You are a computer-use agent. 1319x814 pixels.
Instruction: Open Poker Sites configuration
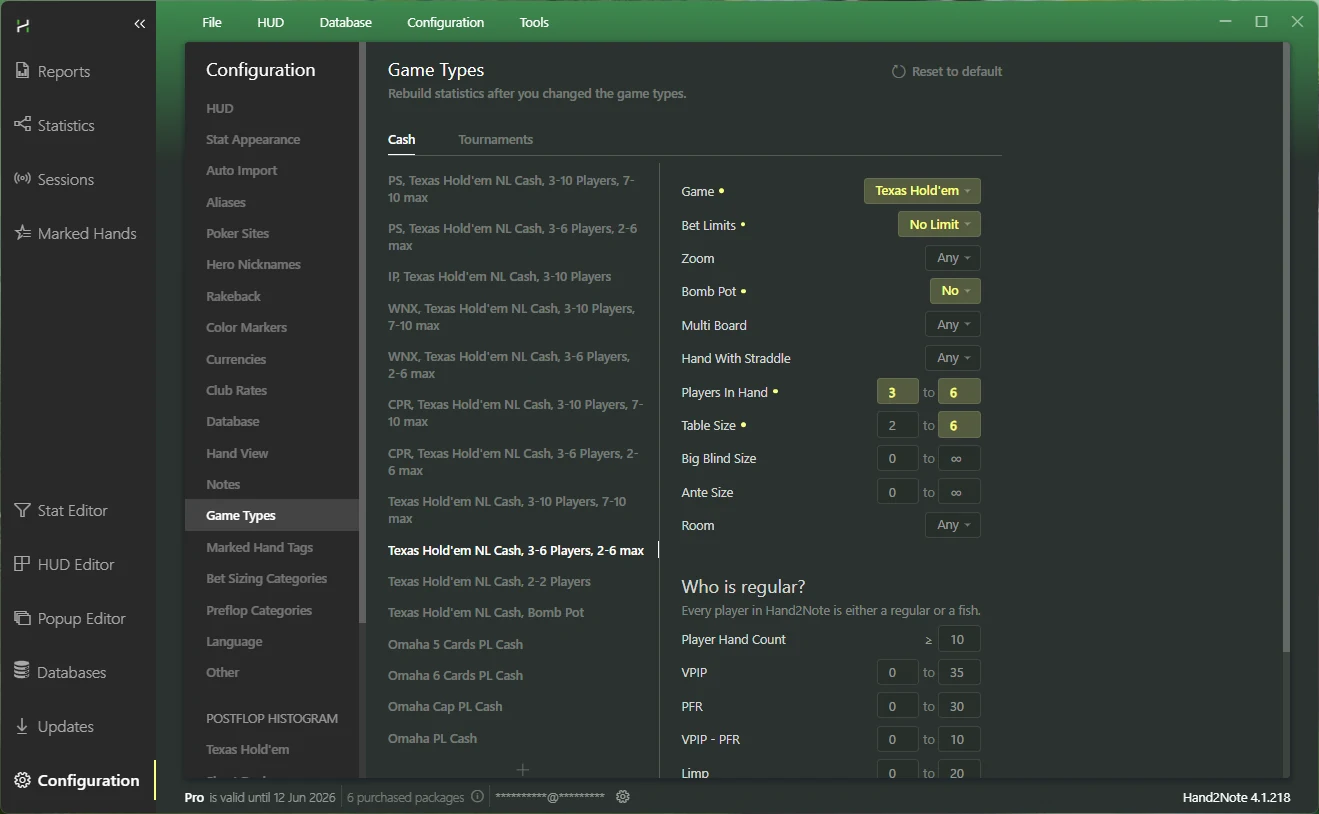point(238,234)
